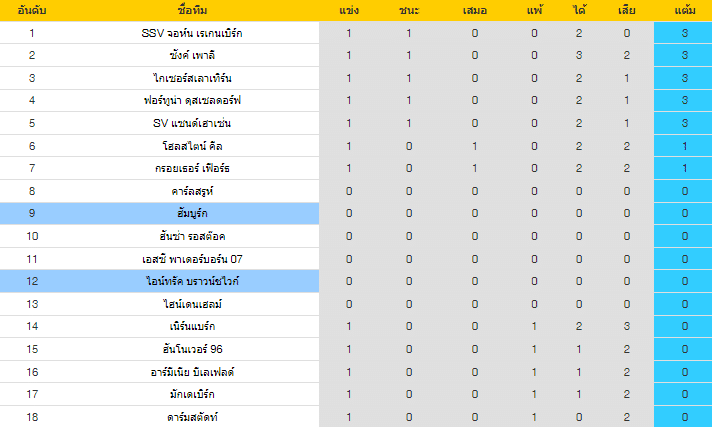The width and height of the screenshot is (712, 427).
Task: Select team เอสซี พาเดอร์บอร์น 07
Action: pyautogui.click(x=192, y=259)
